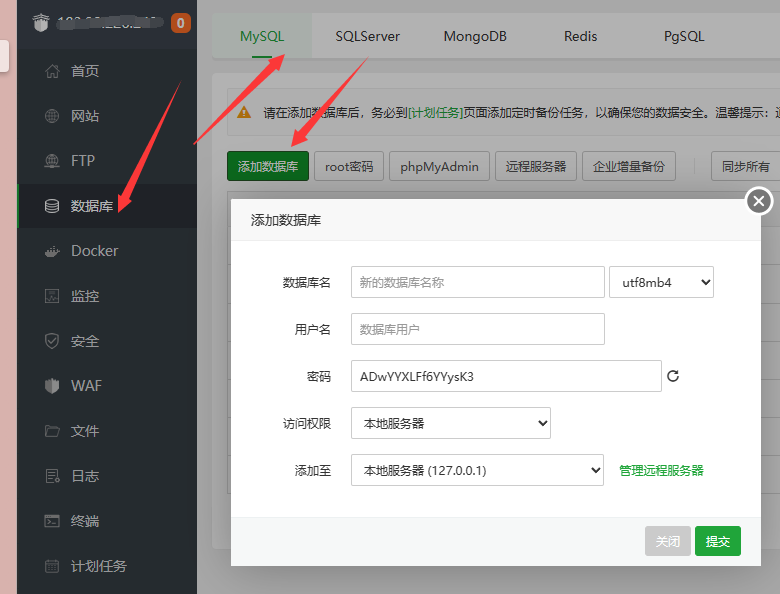Switch to the MySQL tab
Screen dimensions: 780x594
262,36
